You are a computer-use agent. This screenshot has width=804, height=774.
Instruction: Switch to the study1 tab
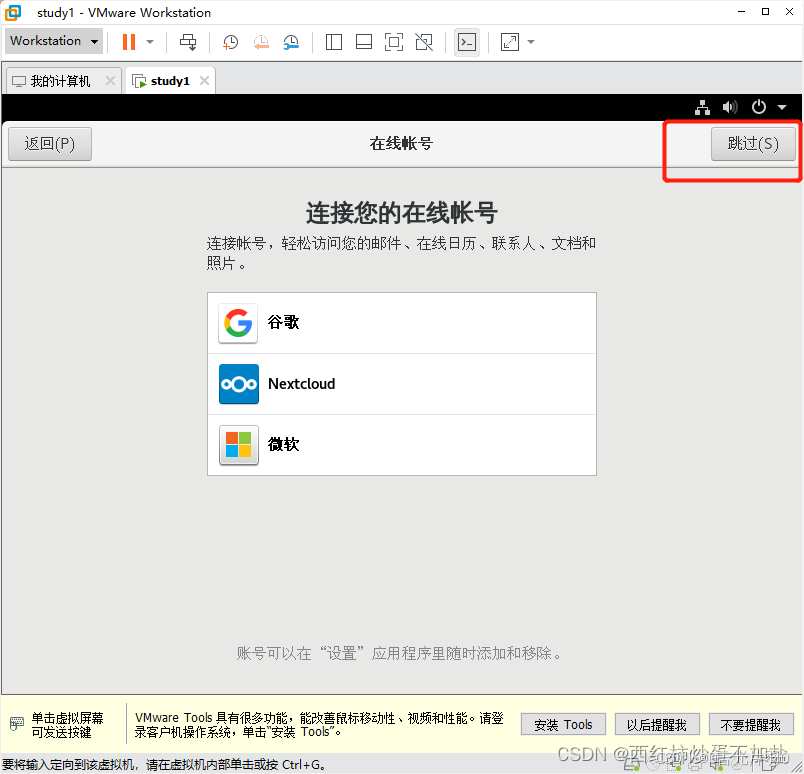[170, 81]
